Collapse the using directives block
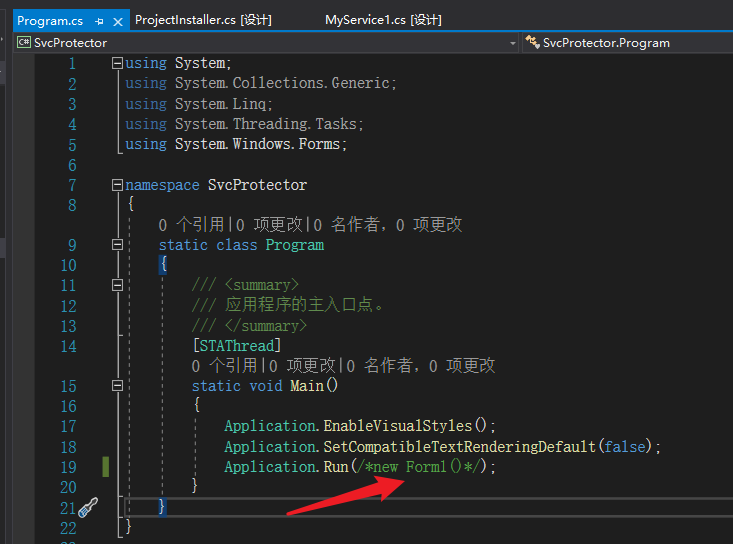This screenshot has height=544, width=733. coord(118,63)
